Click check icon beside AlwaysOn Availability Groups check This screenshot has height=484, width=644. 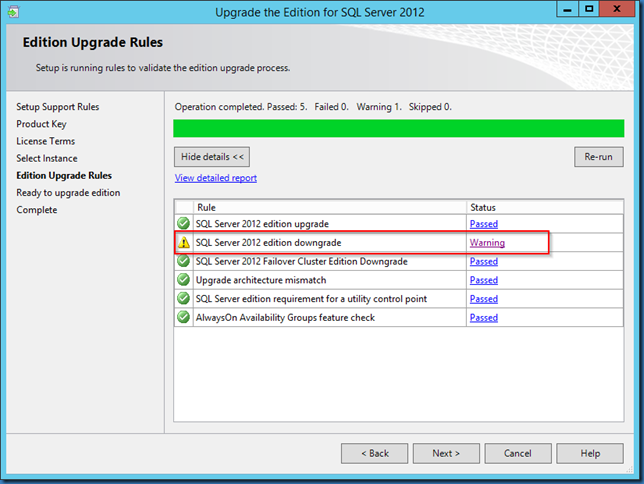pos(183,317)
